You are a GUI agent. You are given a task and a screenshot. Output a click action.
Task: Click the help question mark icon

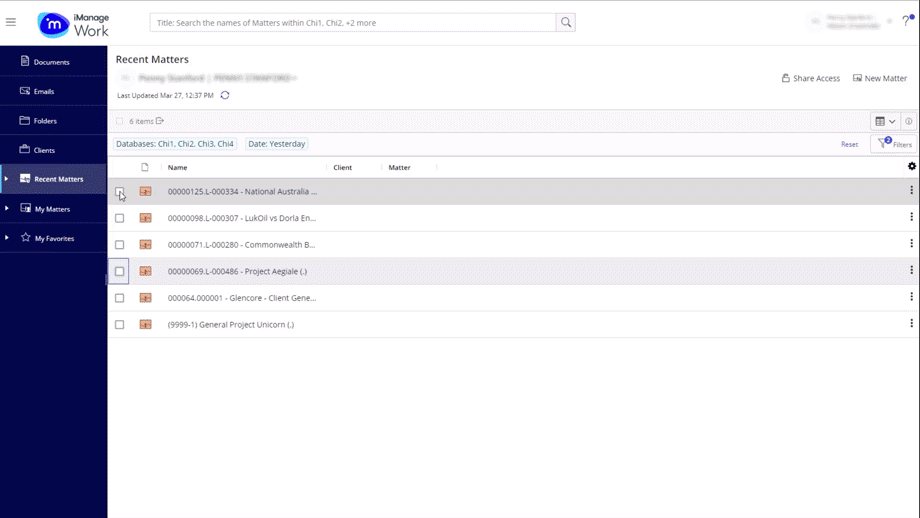[906, 21]
